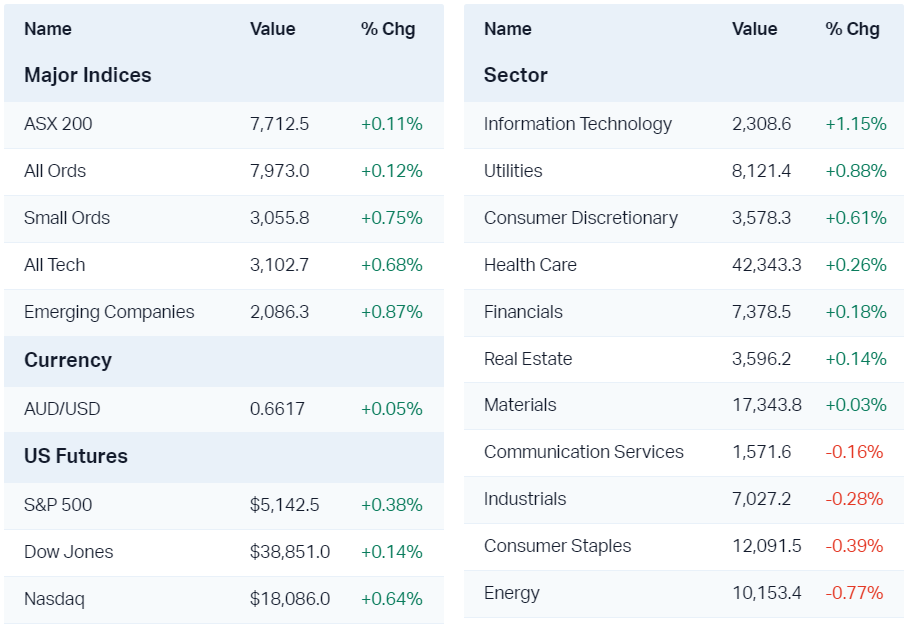The height and width of the screenshot is (628, 909).
Task: Click the Health Care sector name
Action: click(530, 265)
